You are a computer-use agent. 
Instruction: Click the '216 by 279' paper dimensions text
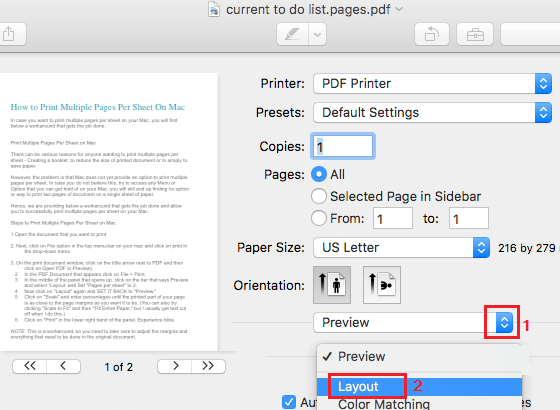coord(527,248)
